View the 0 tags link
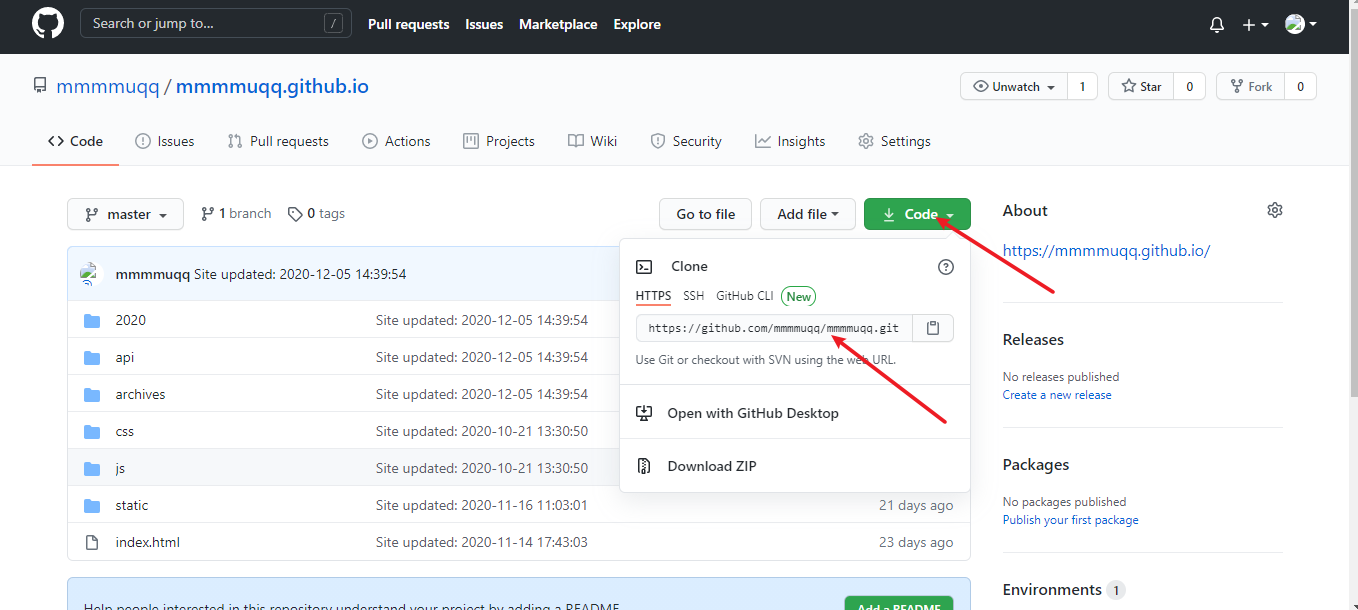The width and height of the screenshot is (1358, 610). (x=316, y=213)
